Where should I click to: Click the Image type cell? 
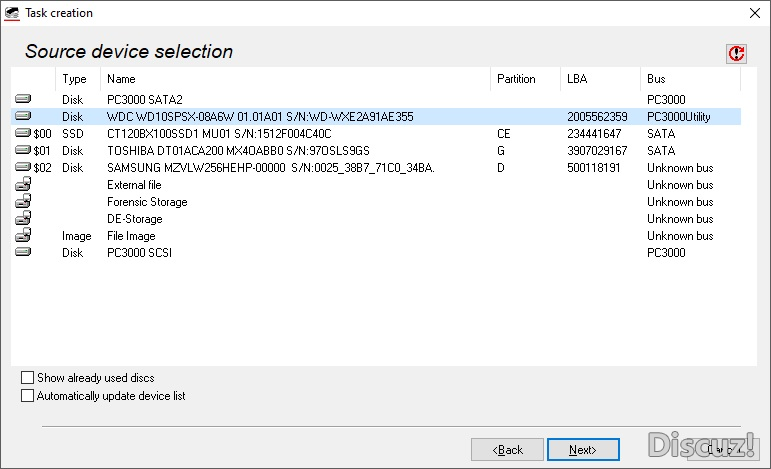click(77, 236)
